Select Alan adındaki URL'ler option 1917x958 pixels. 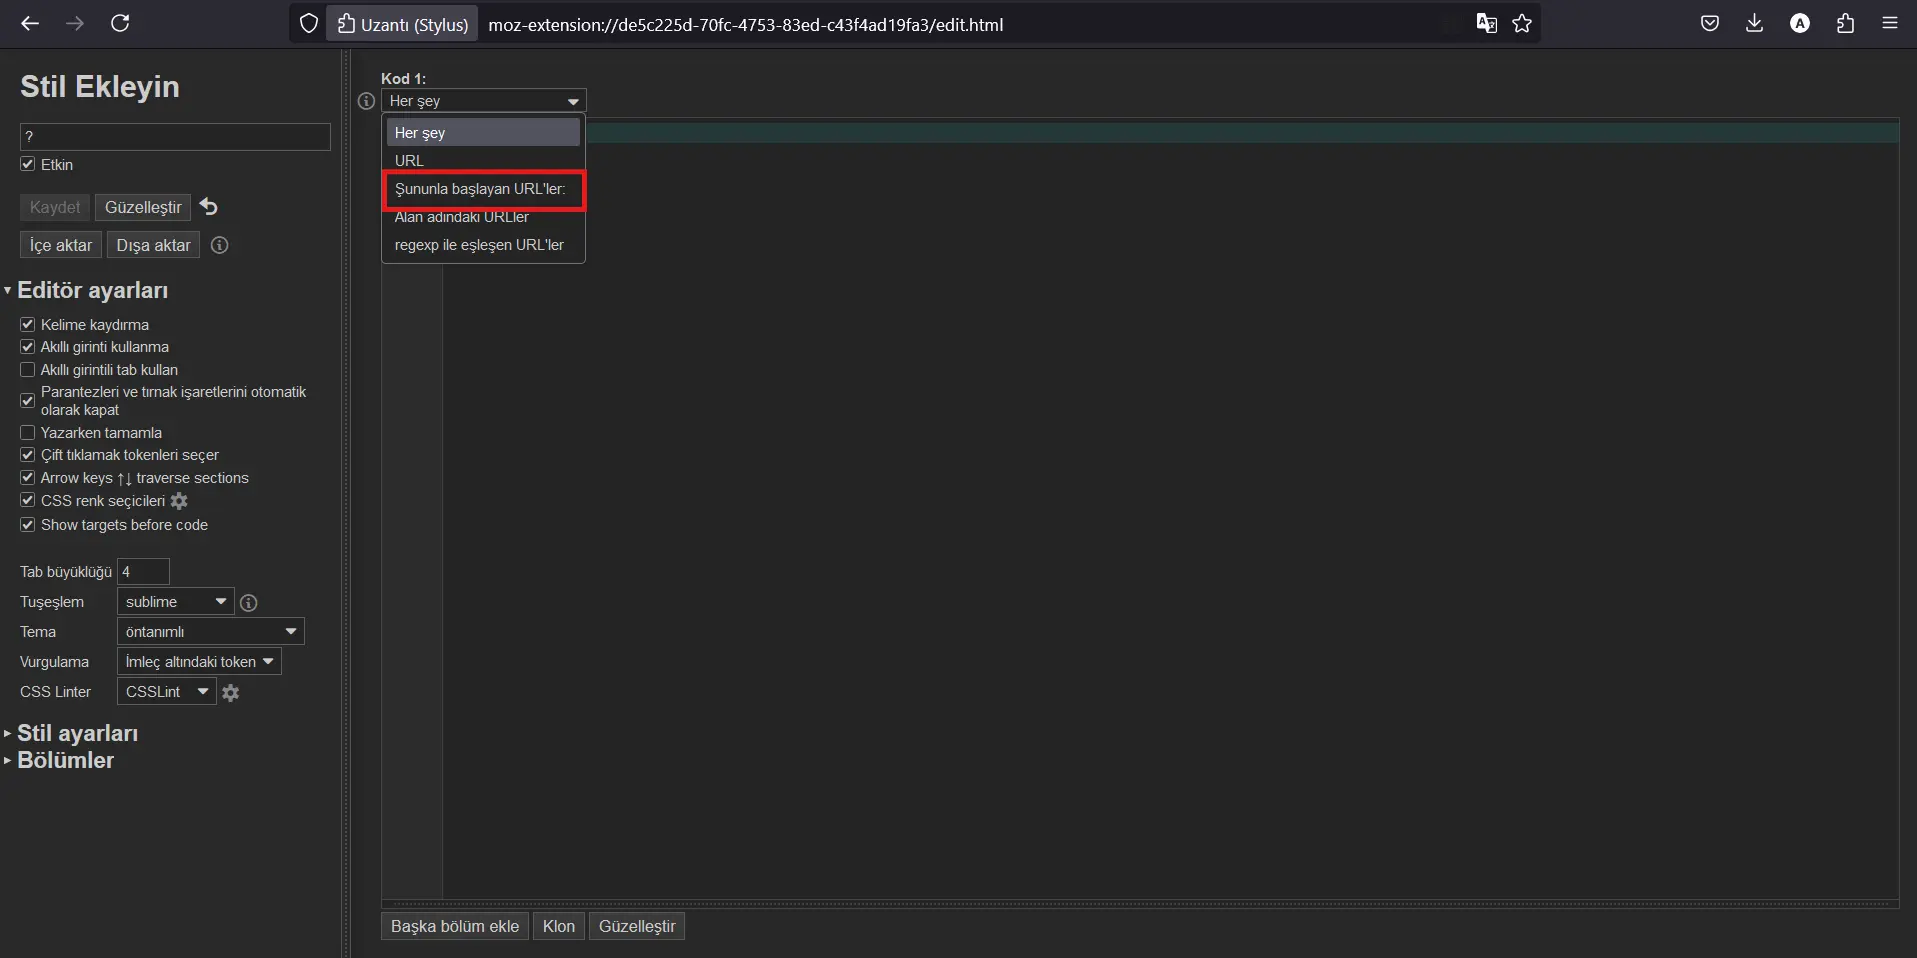[483, 217]
